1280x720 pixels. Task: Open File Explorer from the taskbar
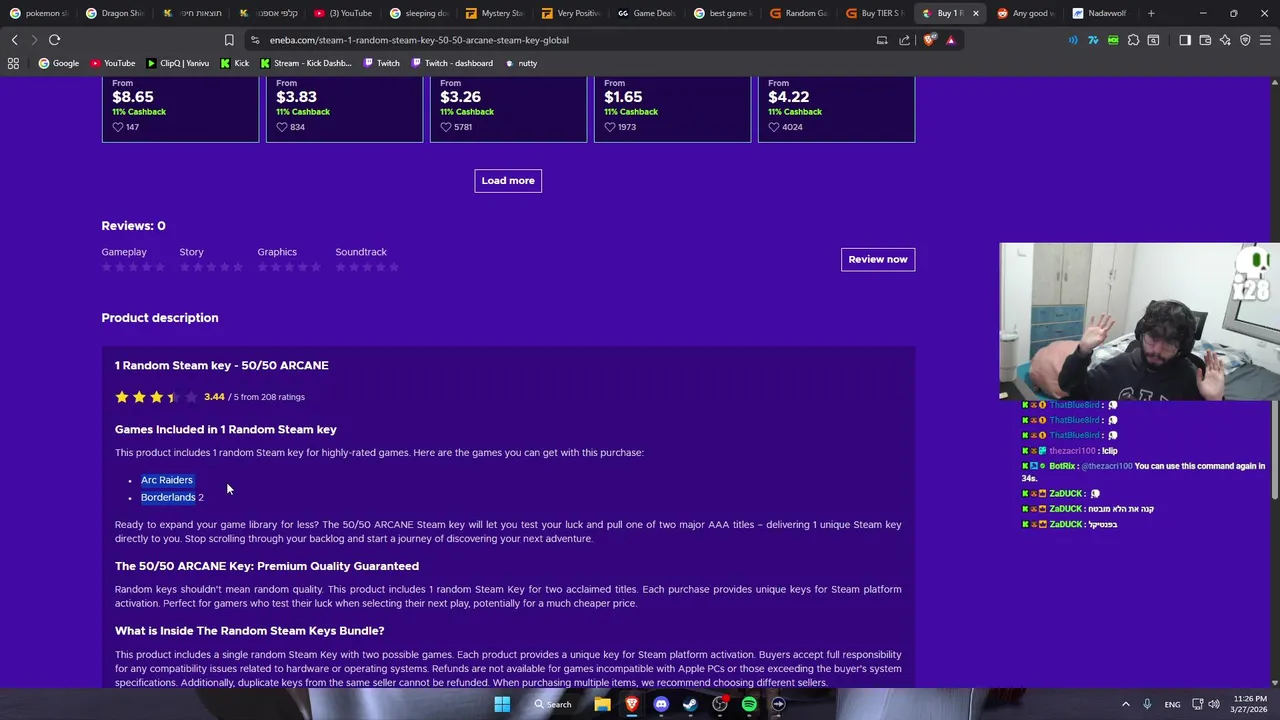tap(602, 704)
